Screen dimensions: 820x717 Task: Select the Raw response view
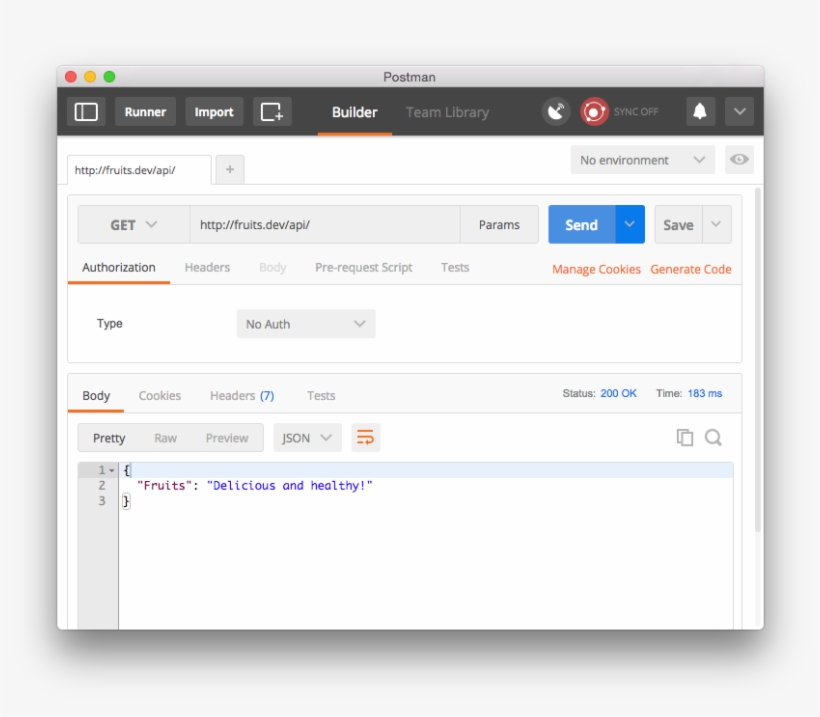[x=165, y=438]
